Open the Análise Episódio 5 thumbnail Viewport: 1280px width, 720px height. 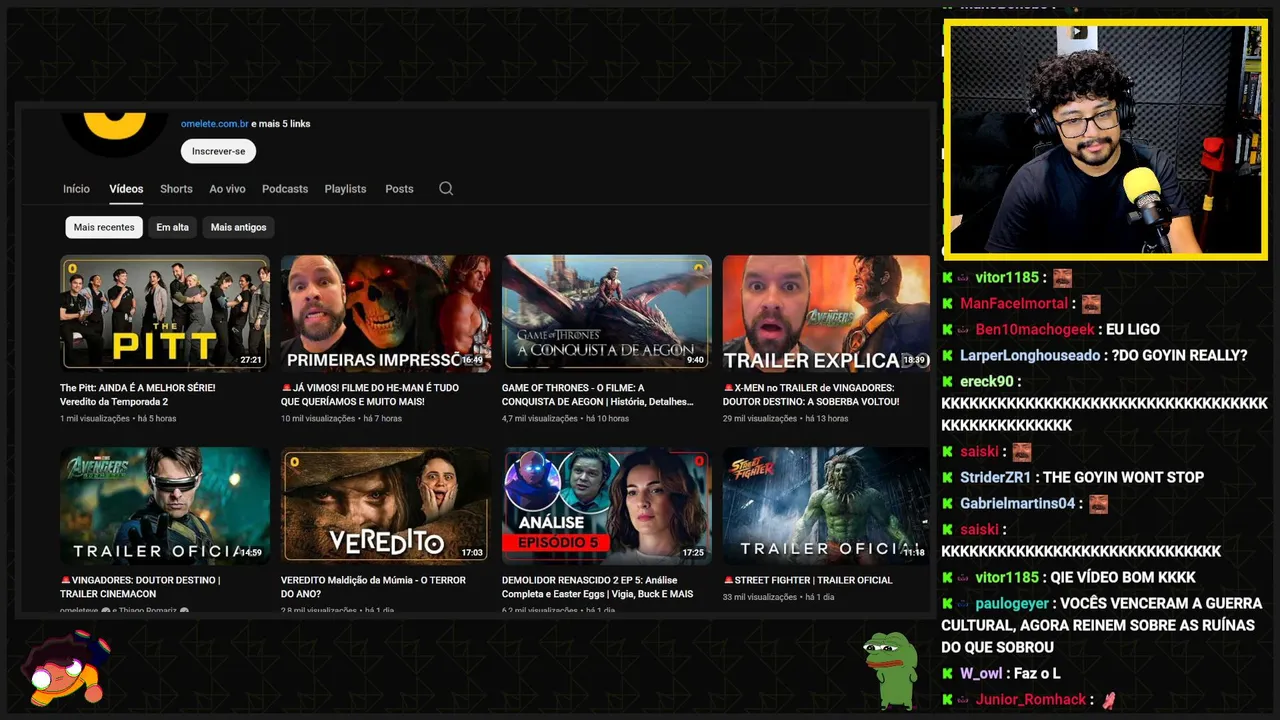(607, 505)
